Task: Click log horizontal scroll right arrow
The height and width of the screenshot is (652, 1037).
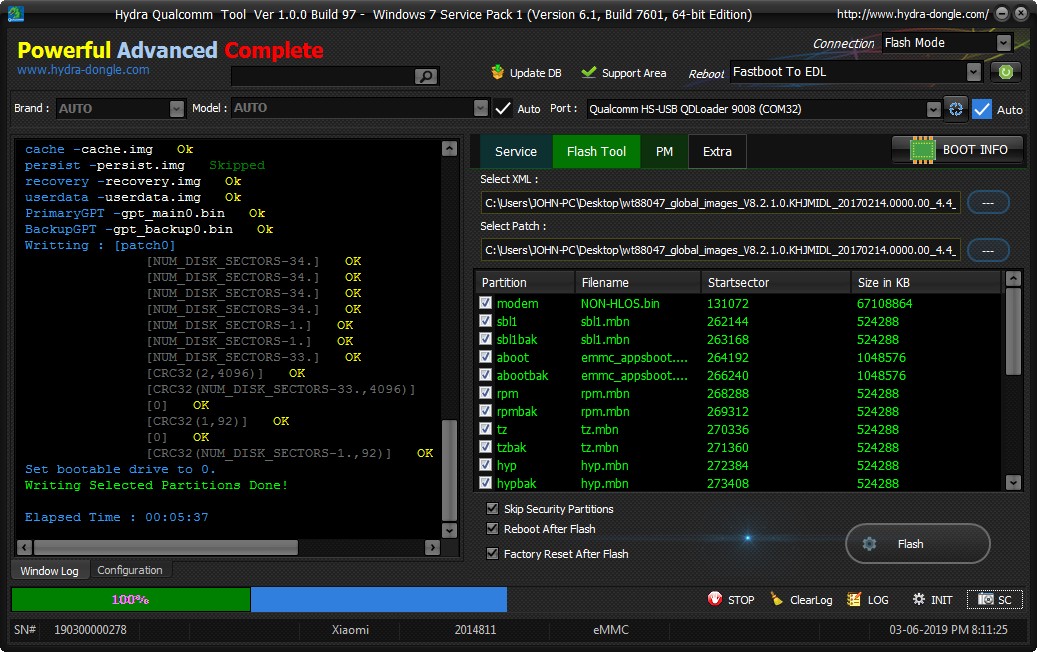Action: click(432, 548)
